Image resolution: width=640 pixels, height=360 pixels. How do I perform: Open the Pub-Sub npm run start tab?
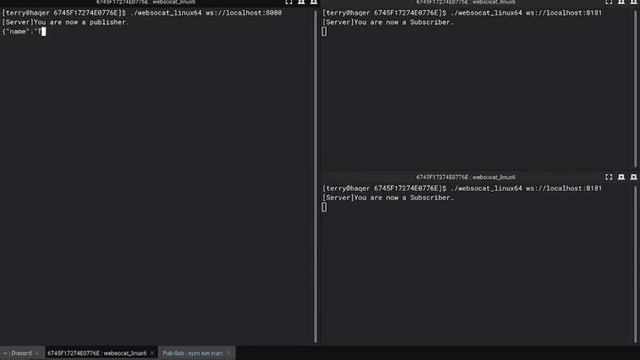tap(193, 353)
